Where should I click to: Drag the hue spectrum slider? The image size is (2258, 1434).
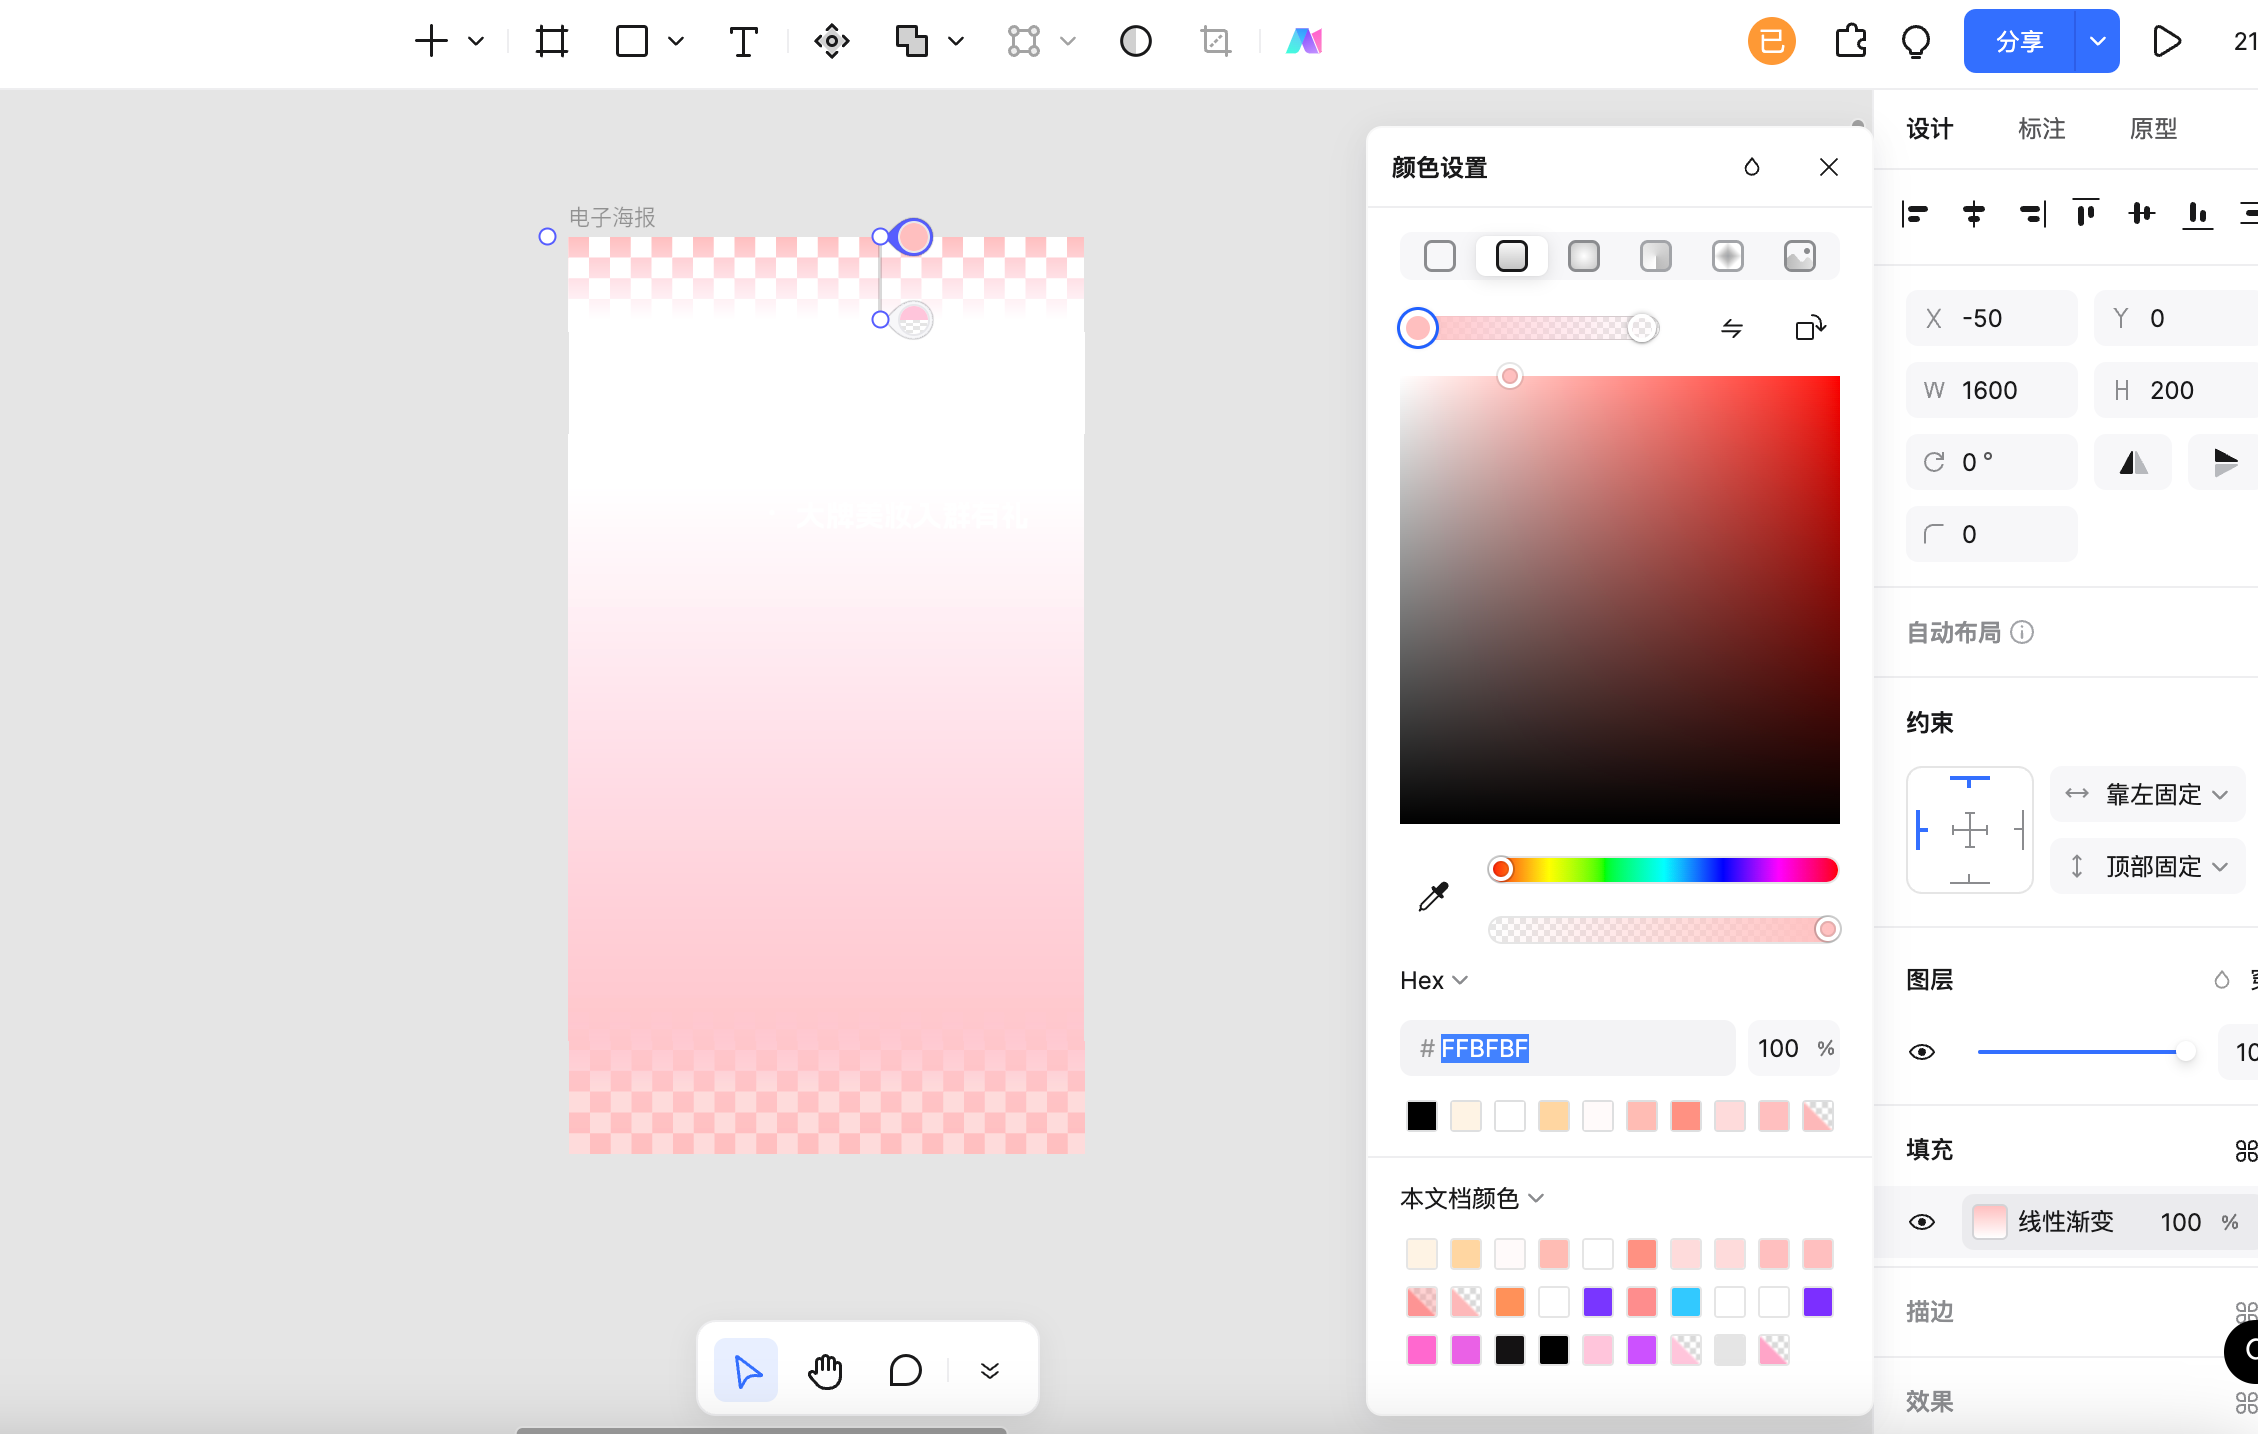pos(1501,869)
